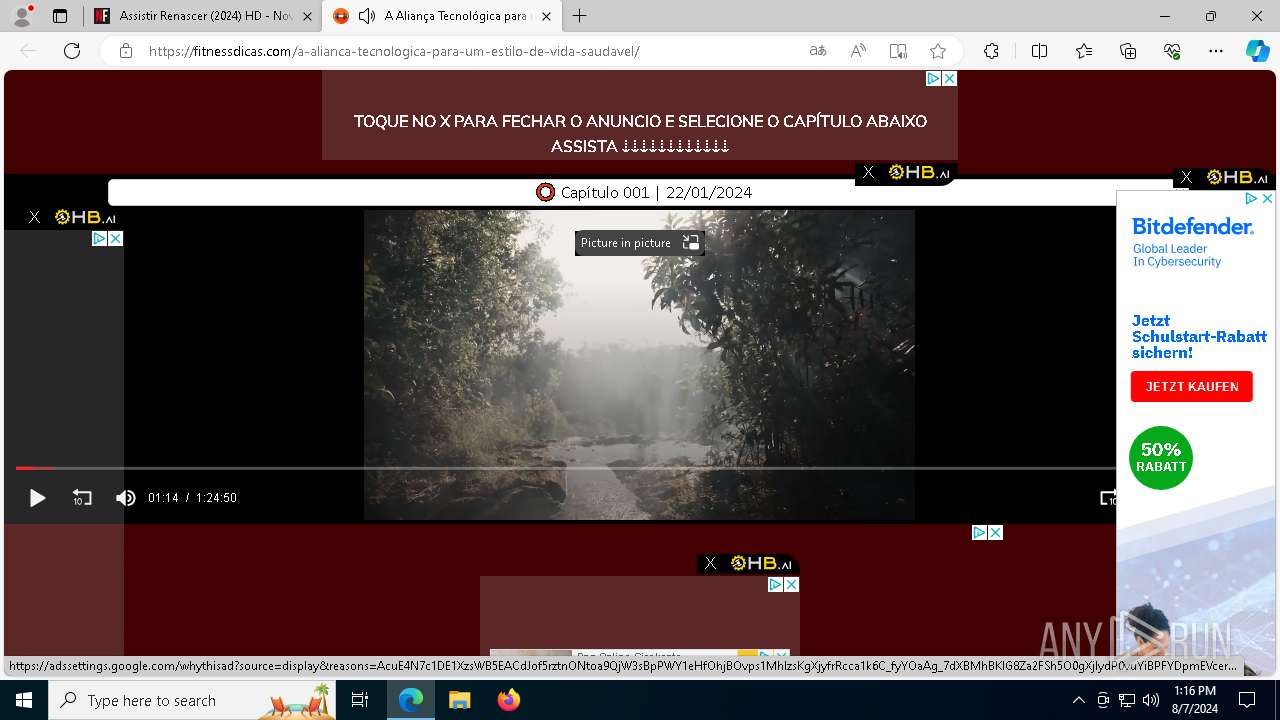
Task: Open the Windows Start menu
Action: pos(24,700)
